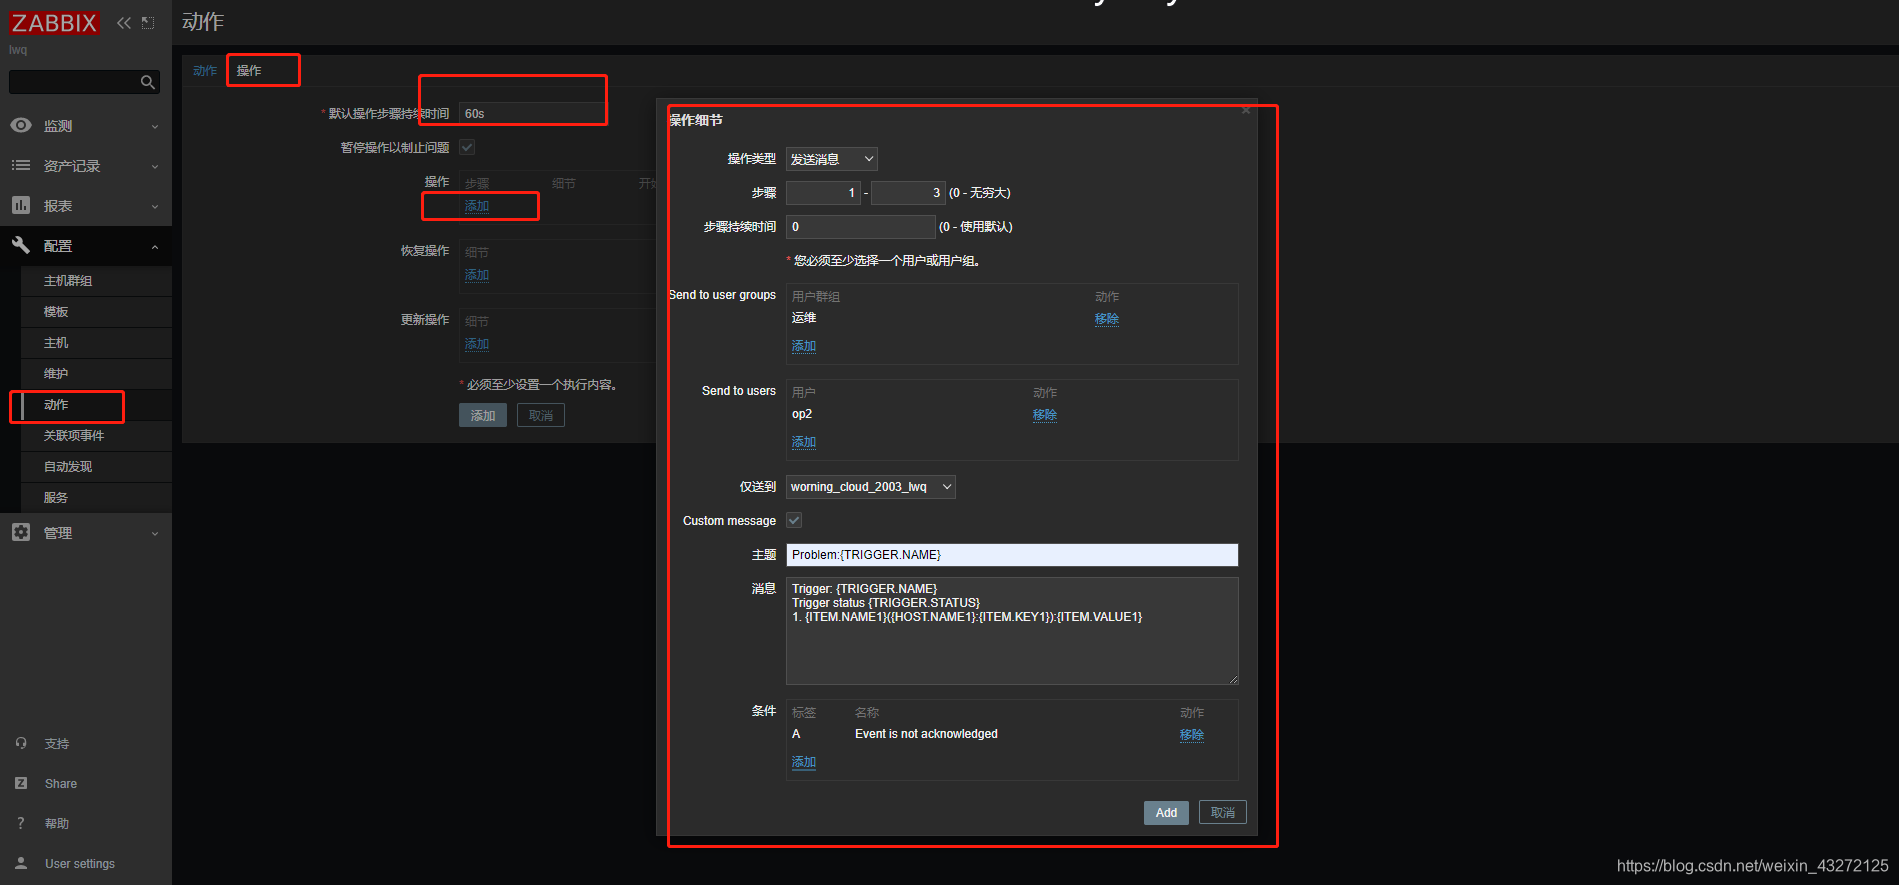The image size is (1899, 885).
Task: Collapse the sidebar with double-arrow icon
Action: pyautogui.click(x=124, y=23)
